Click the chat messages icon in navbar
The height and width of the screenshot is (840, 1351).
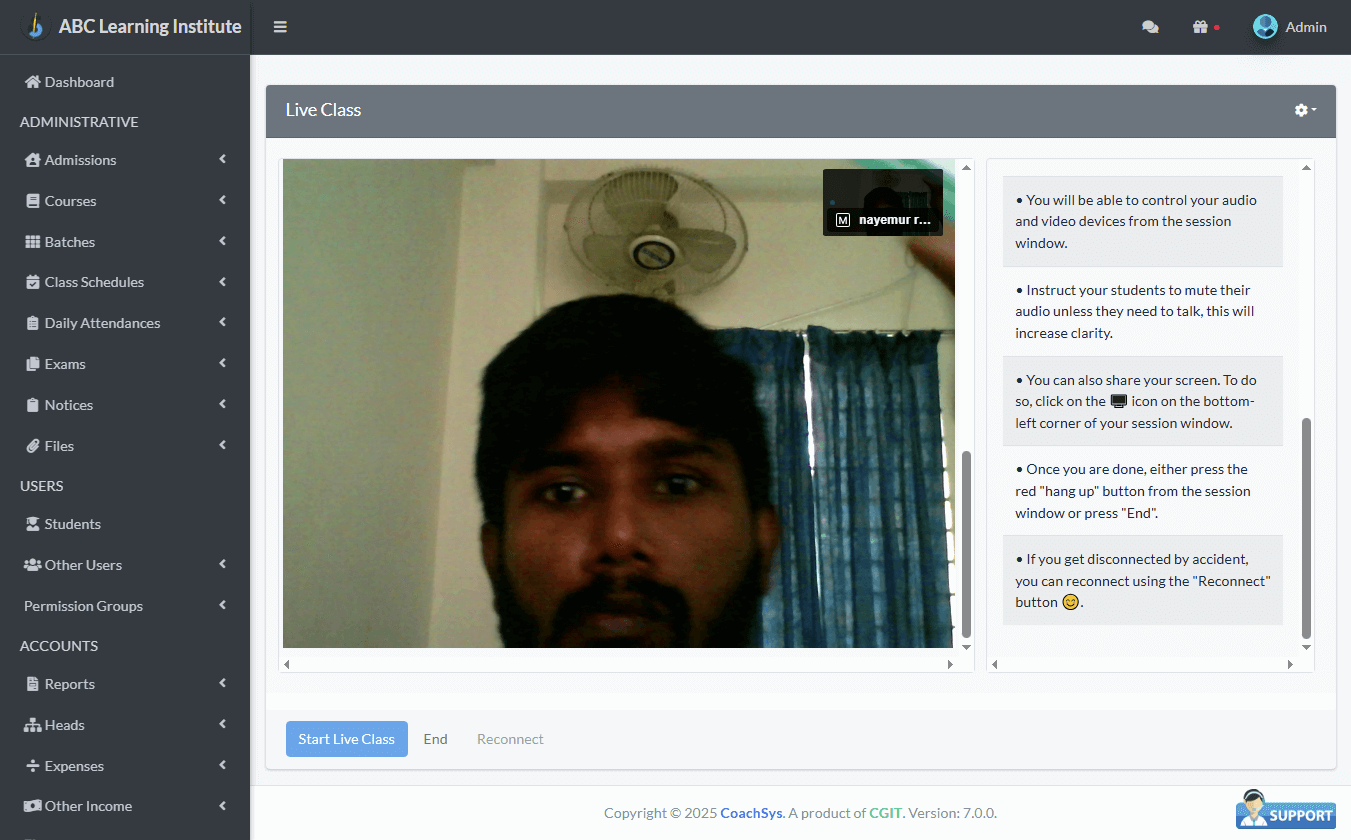(x=1150, y=27)
